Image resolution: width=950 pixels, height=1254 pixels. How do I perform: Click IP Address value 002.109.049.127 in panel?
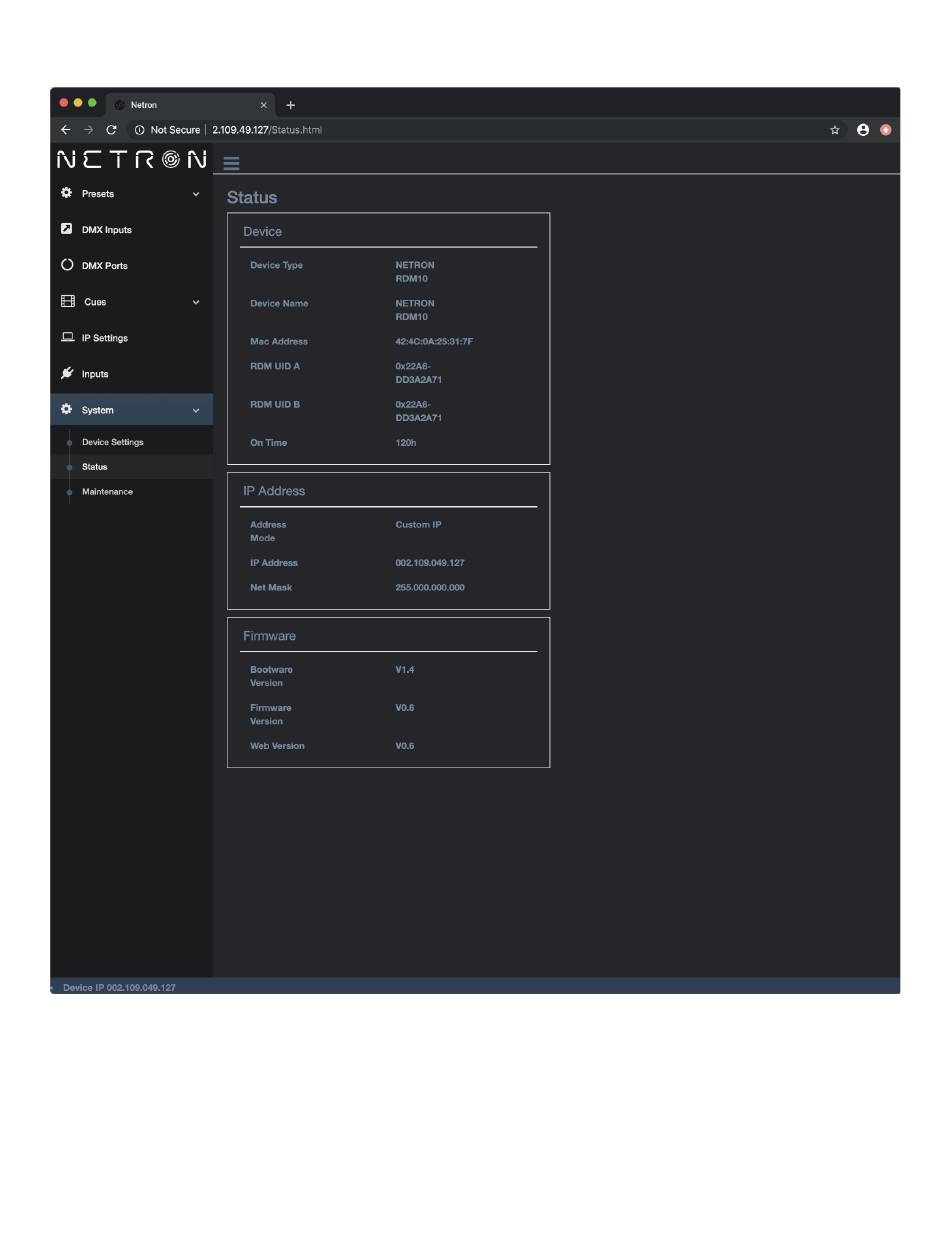click(x=430, y=563)
